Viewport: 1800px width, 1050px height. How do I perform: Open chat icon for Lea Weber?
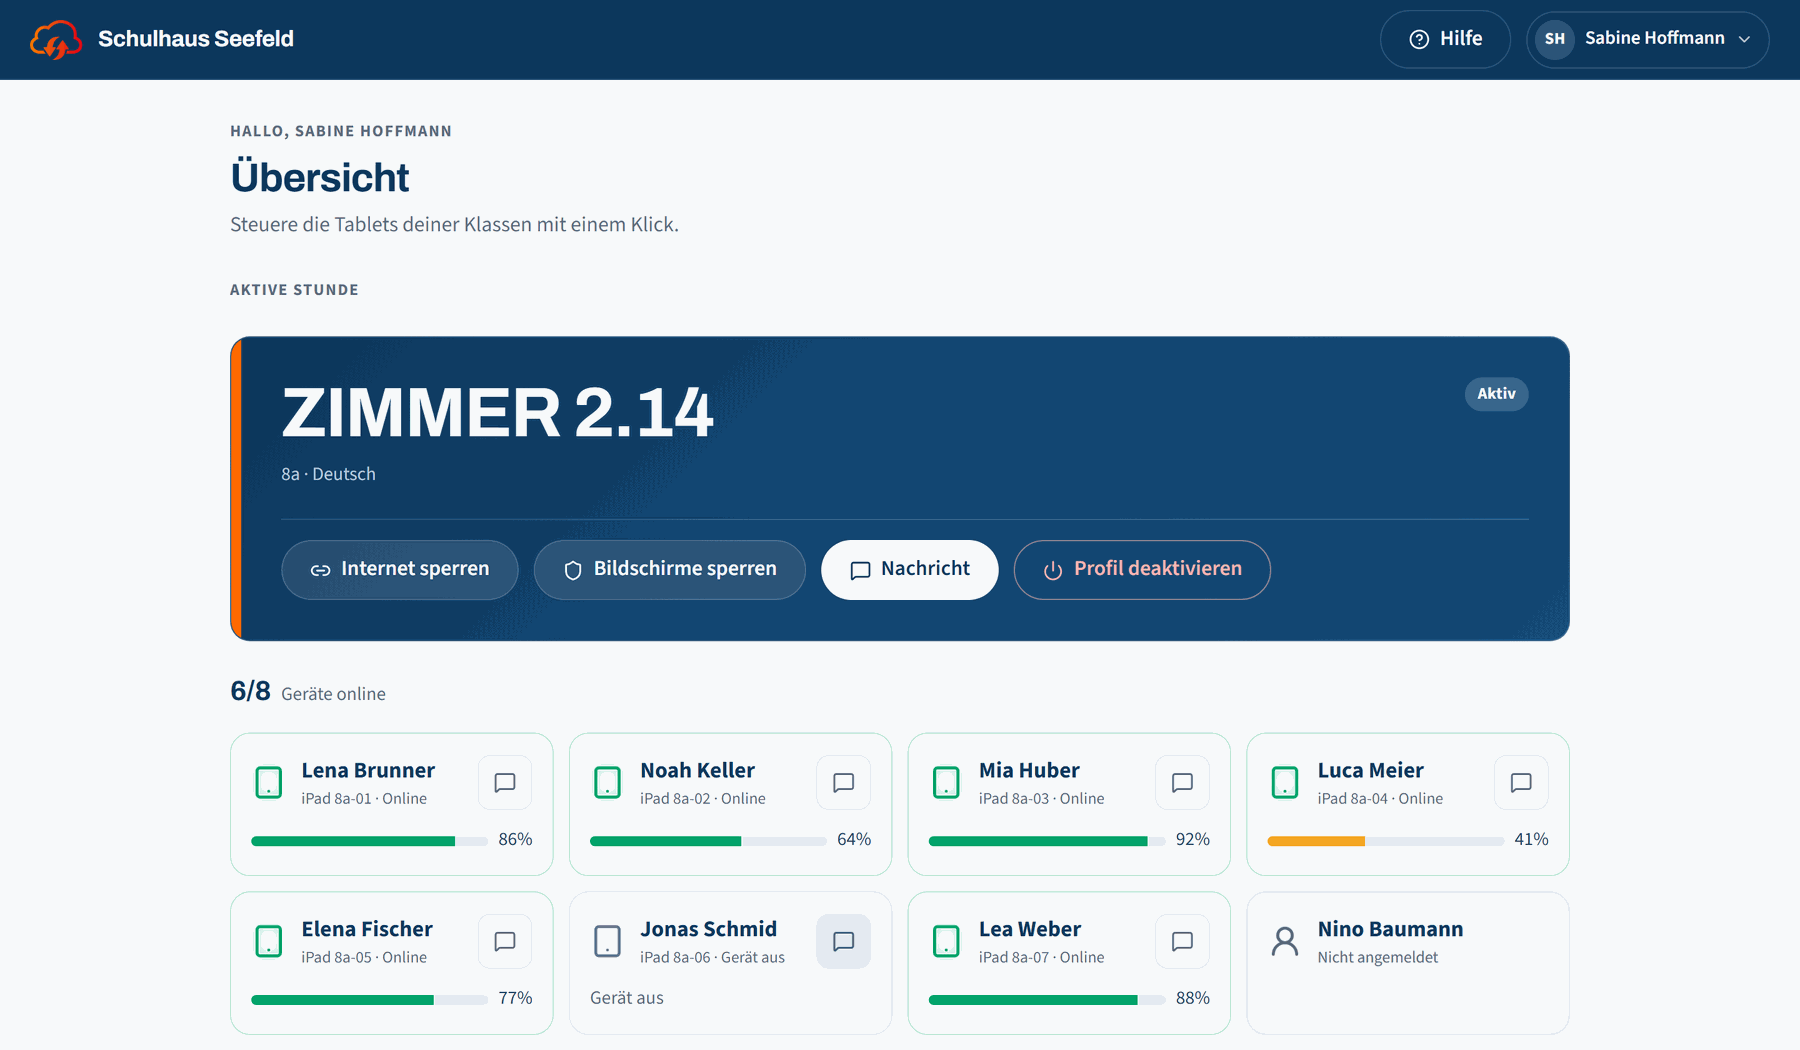[1182, 942]
